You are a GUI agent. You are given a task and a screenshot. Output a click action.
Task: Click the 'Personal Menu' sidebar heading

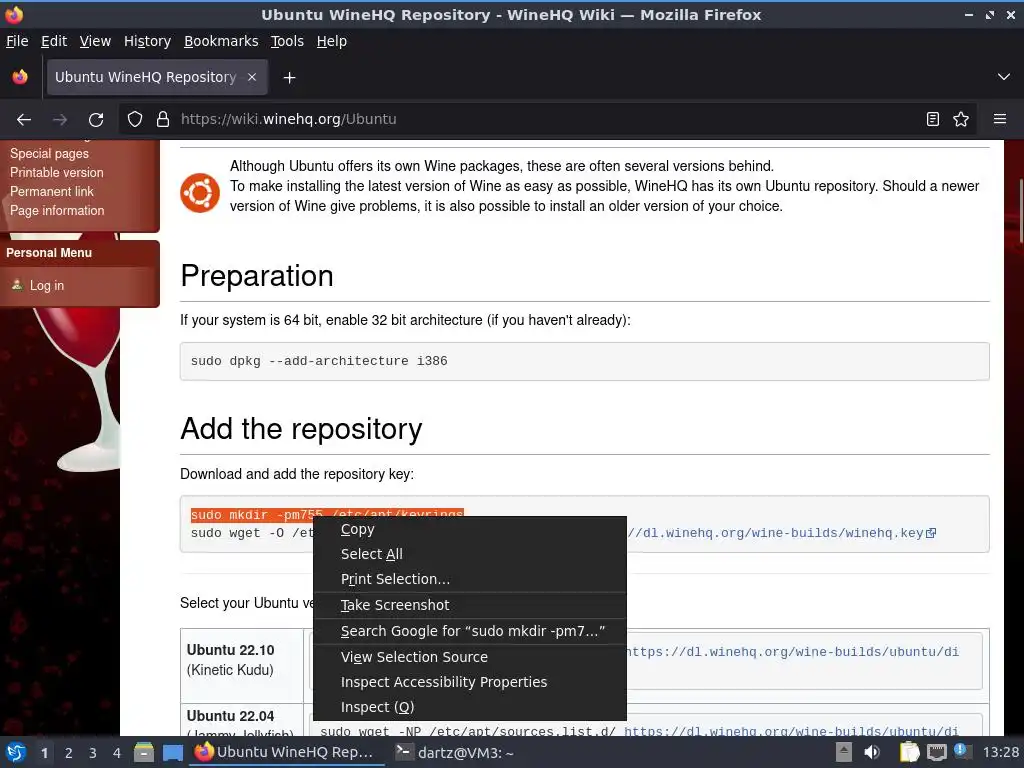pyautogui.click(x=49, y=253)
